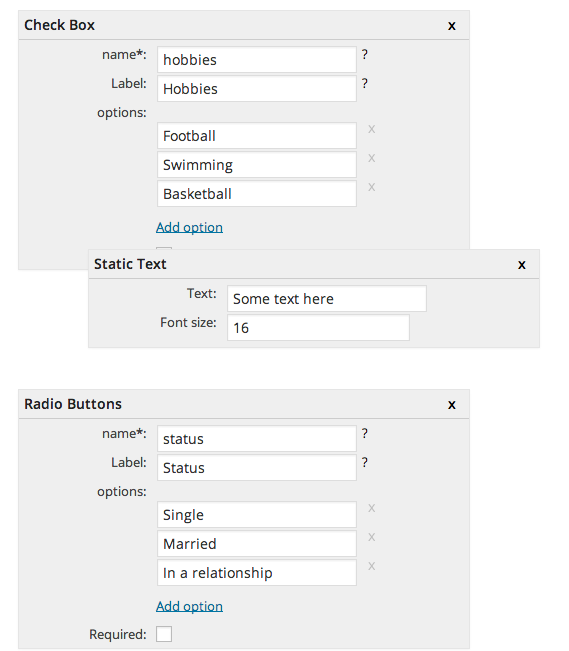Viewport: 569px width, 651px height.
Task: Remove the In a relationship option
Action: pyautogui.click(x=372, y=566)
